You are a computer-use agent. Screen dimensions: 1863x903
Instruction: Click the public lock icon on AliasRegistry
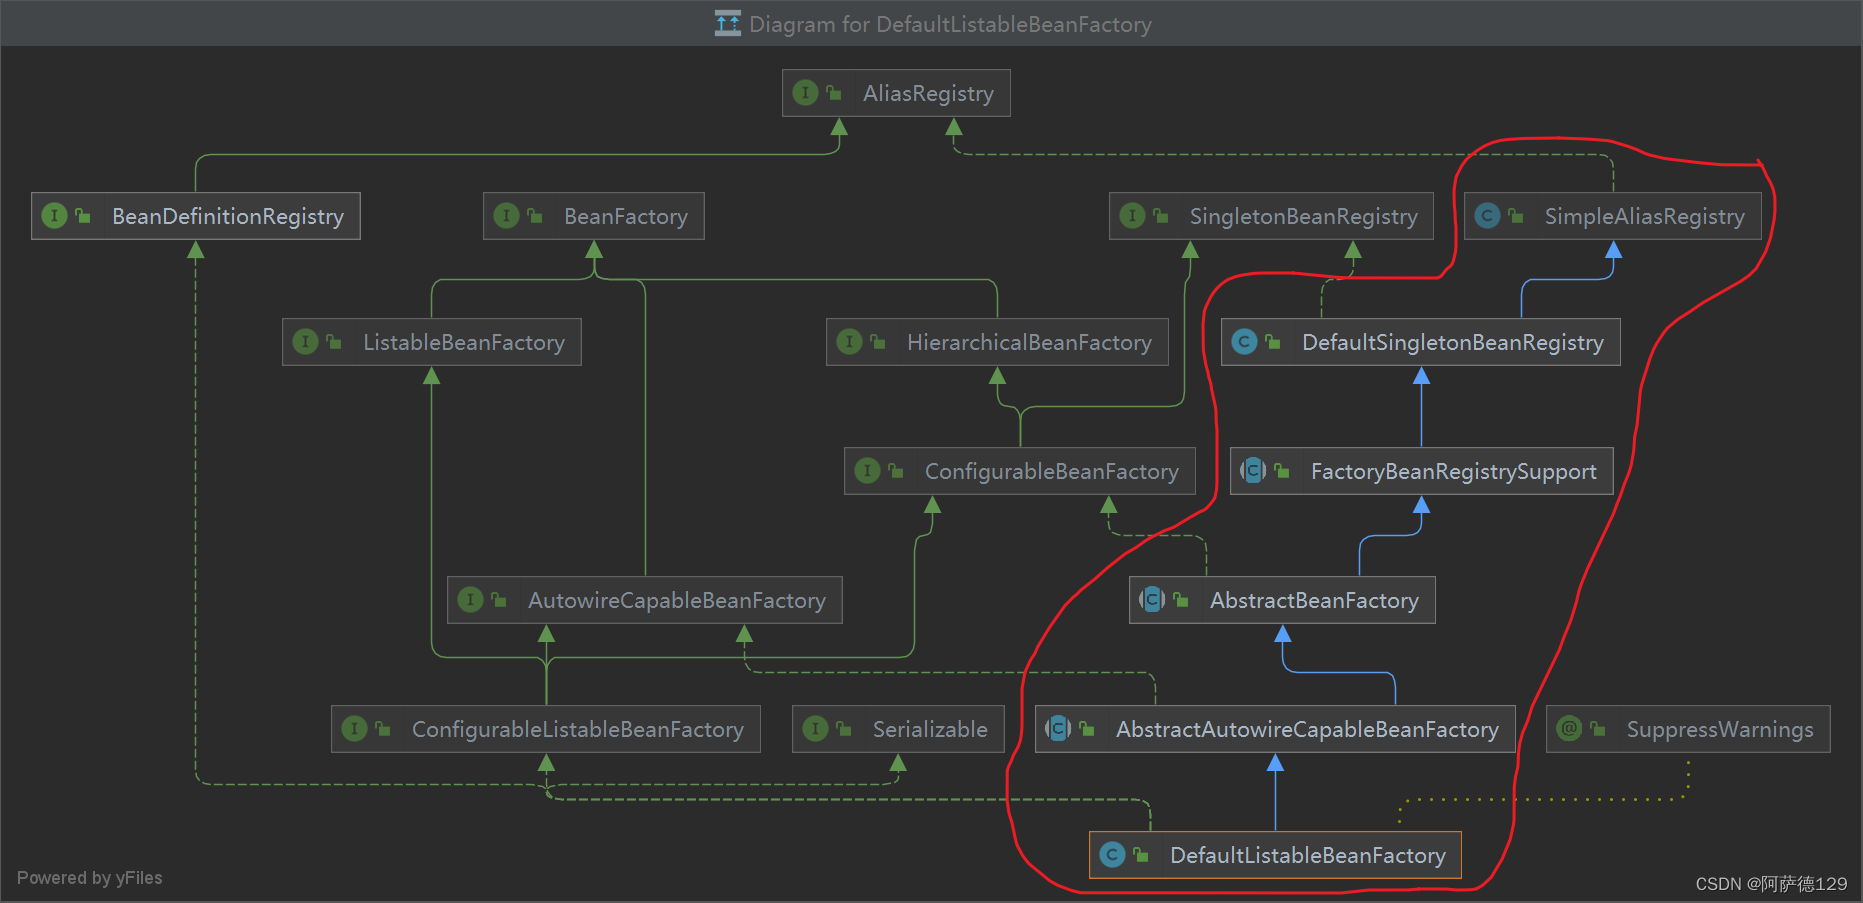[x=833, y=93]
